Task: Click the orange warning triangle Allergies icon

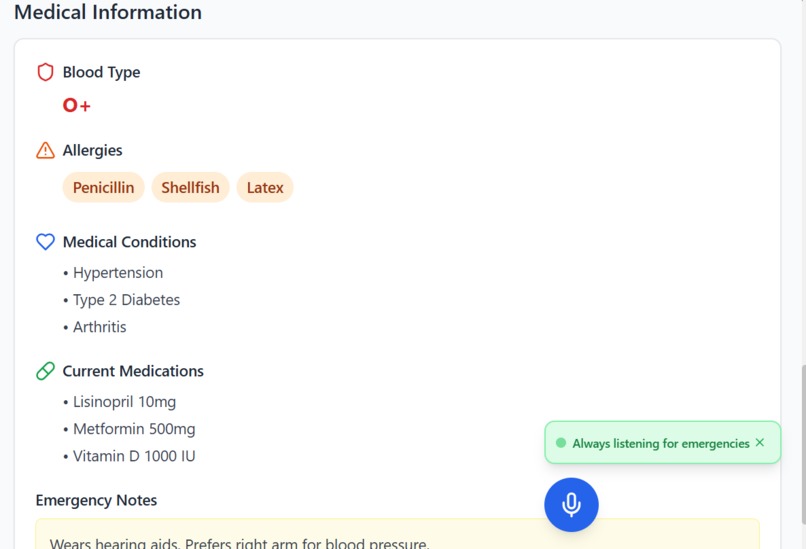Action: 45,150
